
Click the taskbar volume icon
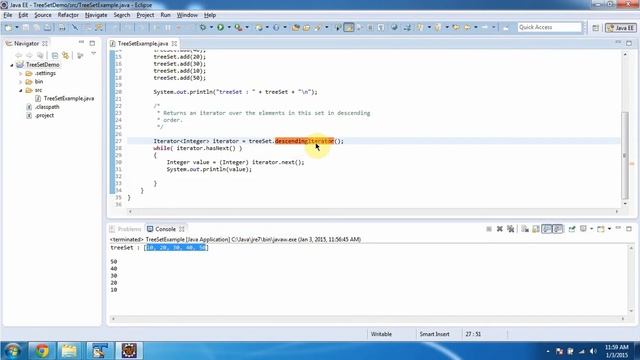click(593, 351)
